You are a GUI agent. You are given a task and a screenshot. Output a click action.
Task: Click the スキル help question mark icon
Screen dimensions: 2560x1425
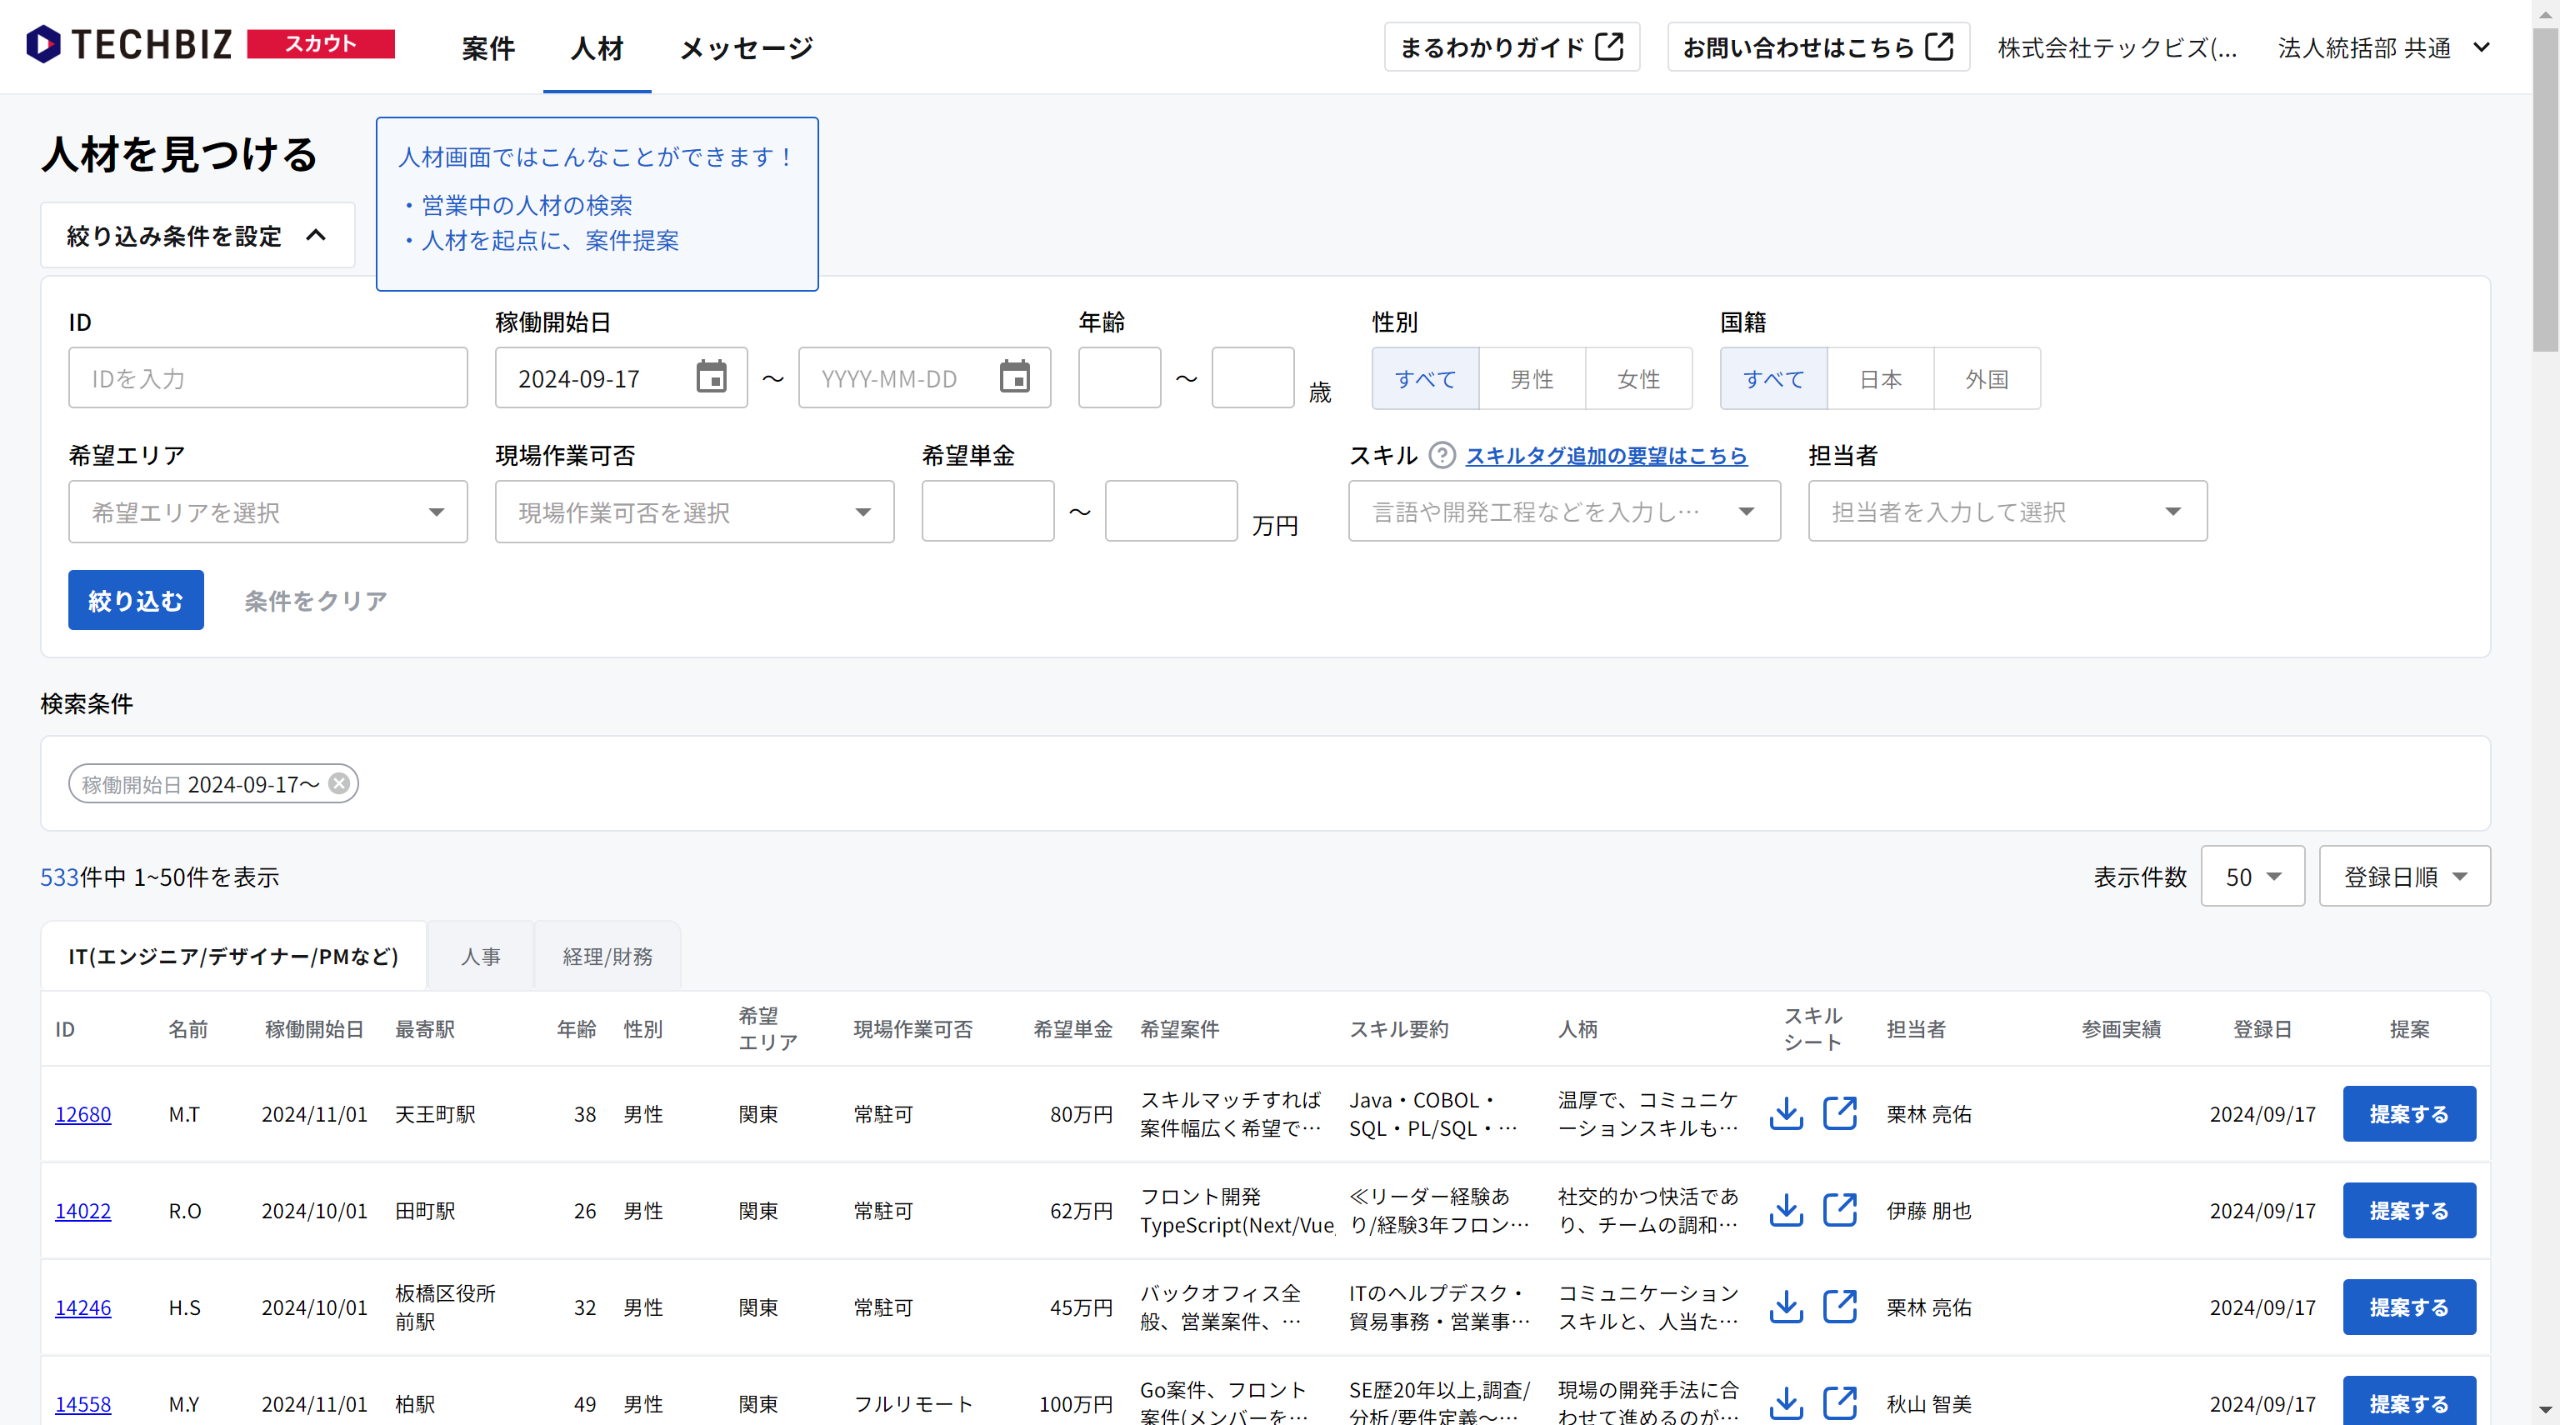pos(1441,455)
